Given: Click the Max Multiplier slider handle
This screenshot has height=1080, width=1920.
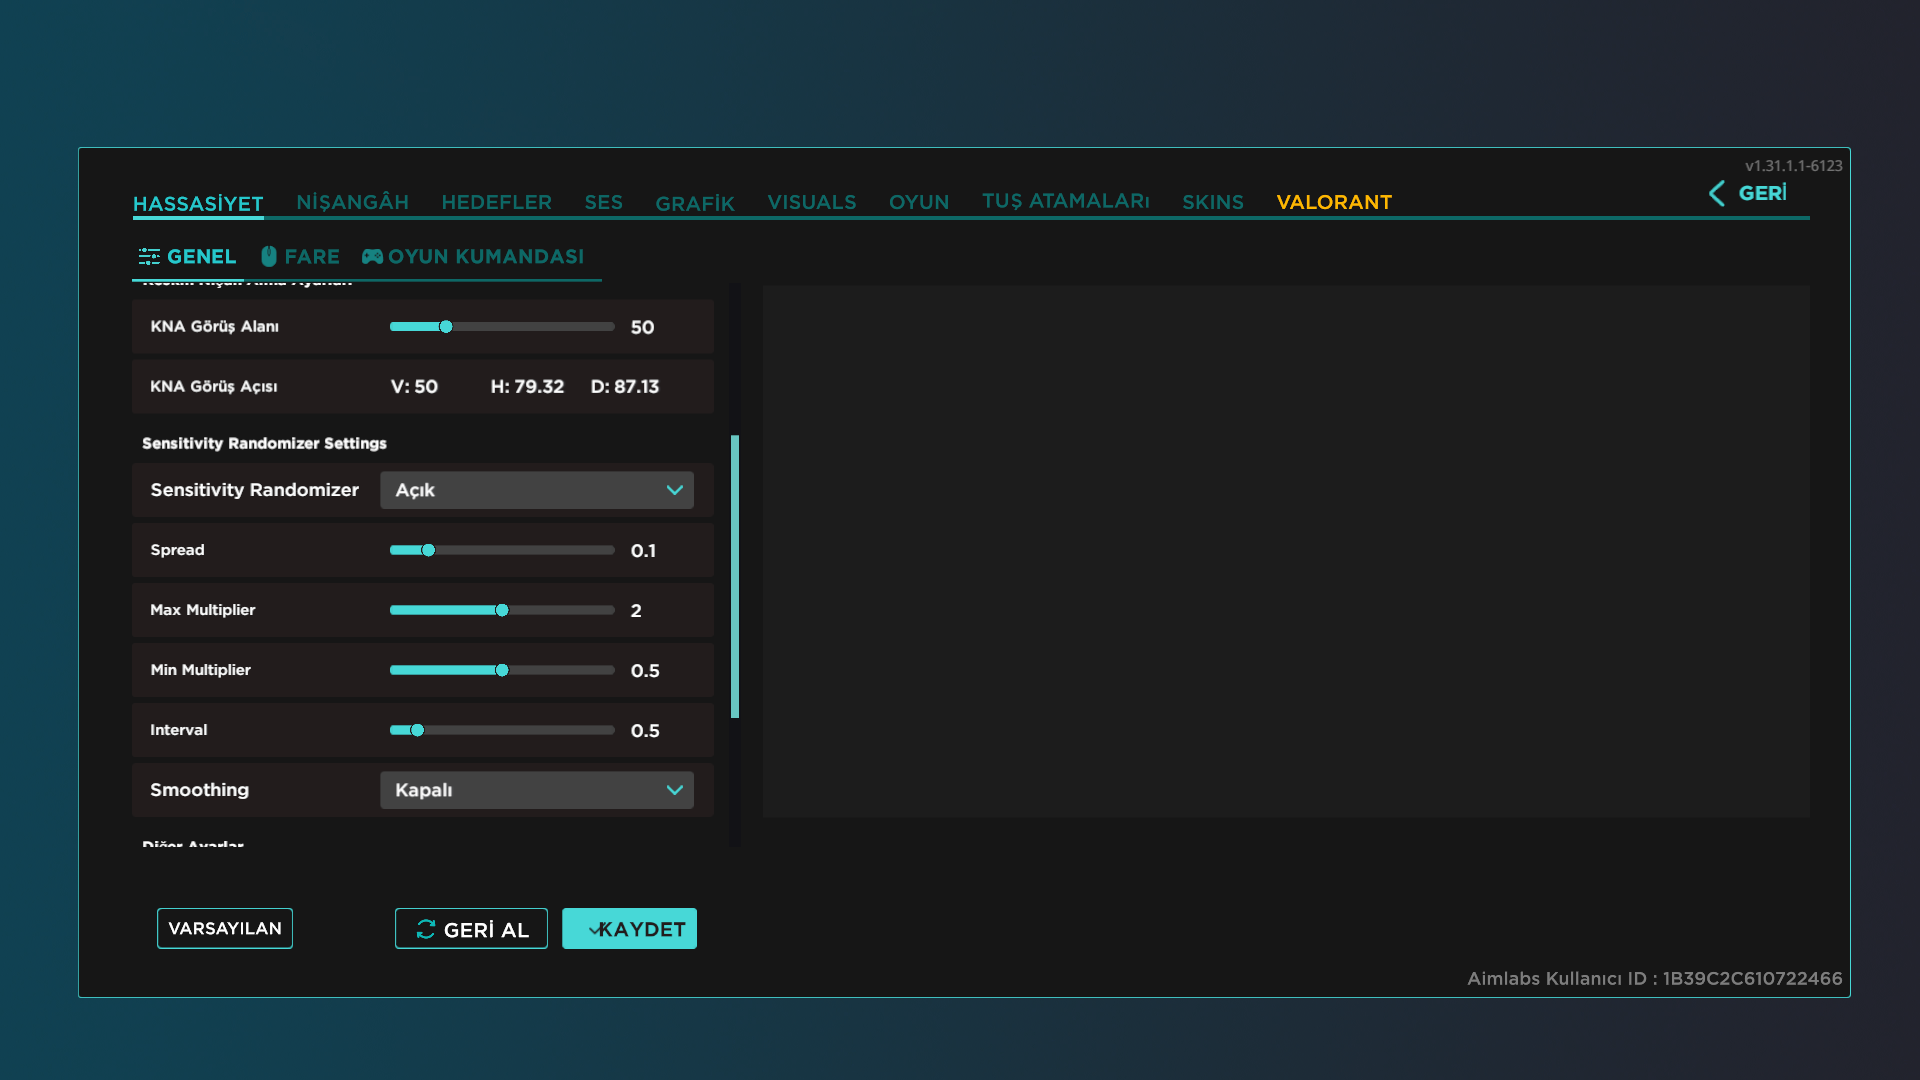Looking at the screenshot, I should pos(502,610).
